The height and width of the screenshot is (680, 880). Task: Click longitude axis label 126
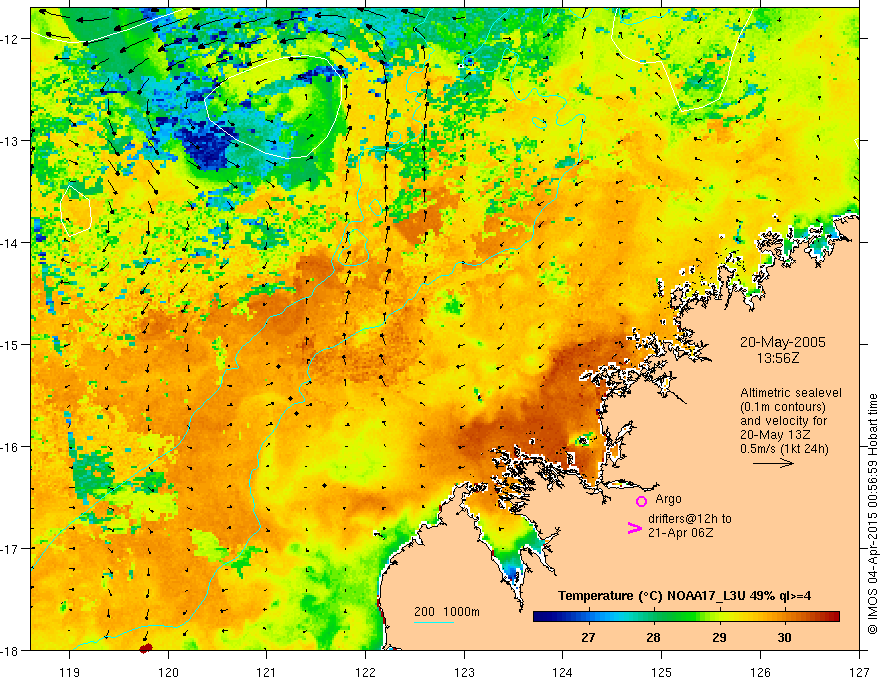tap(760, 672)
